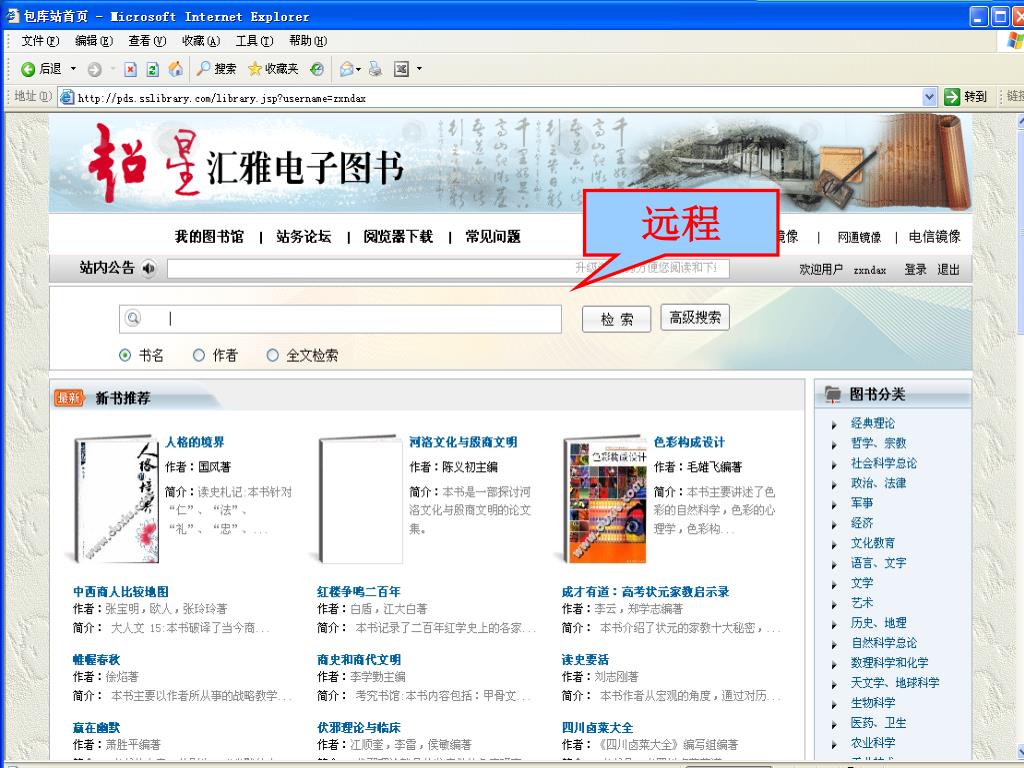Open the 收藏(A) menu

200,41
